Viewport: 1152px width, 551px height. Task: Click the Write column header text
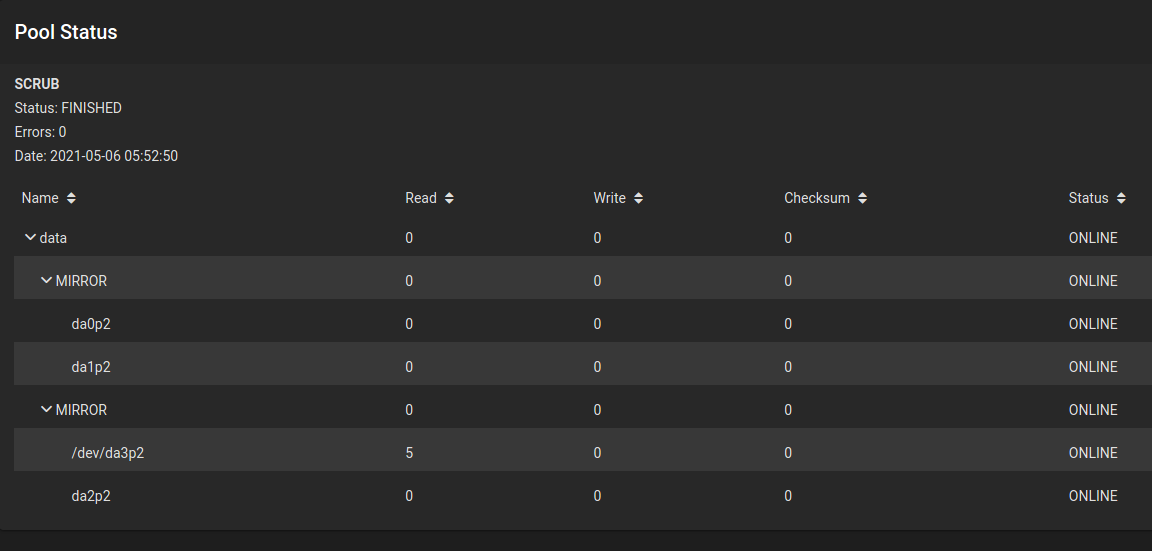point(610,198)
